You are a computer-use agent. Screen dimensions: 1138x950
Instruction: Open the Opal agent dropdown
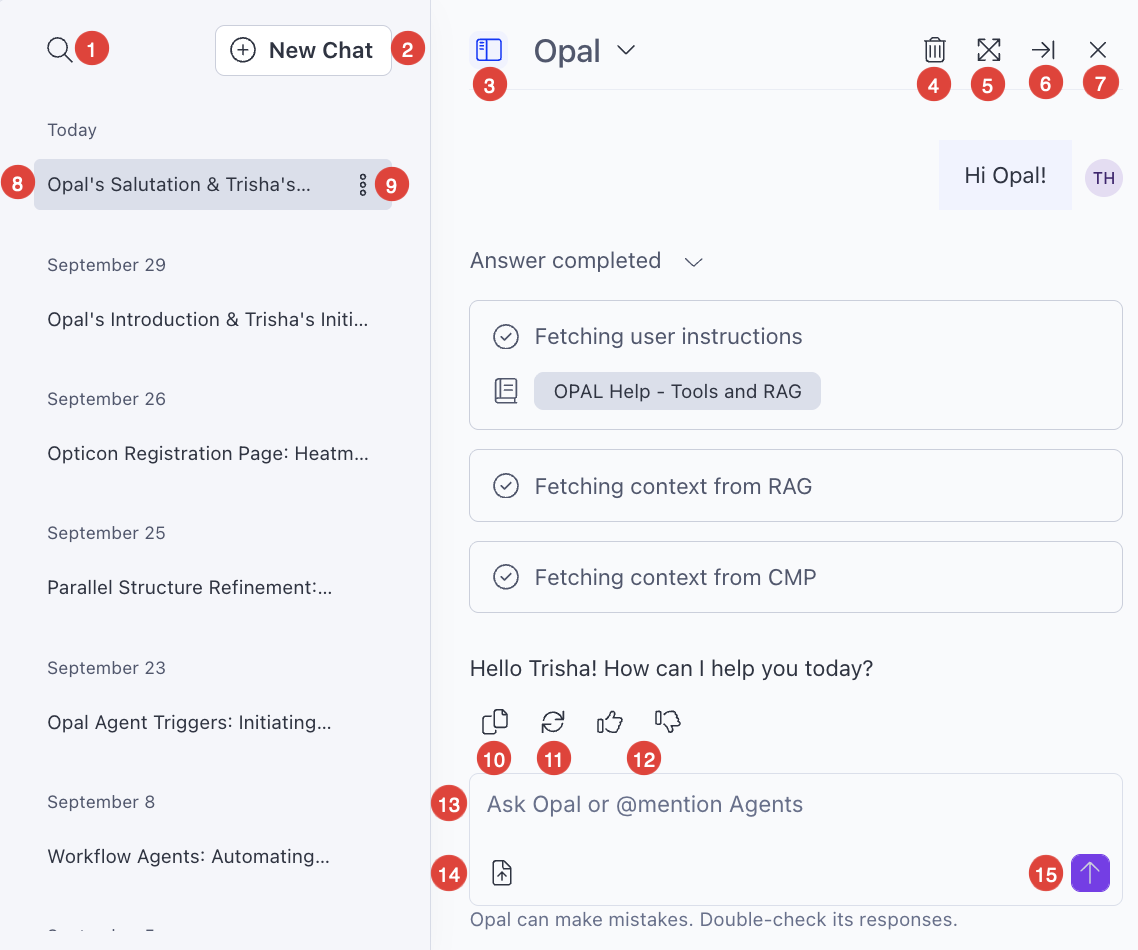[584, 51]
